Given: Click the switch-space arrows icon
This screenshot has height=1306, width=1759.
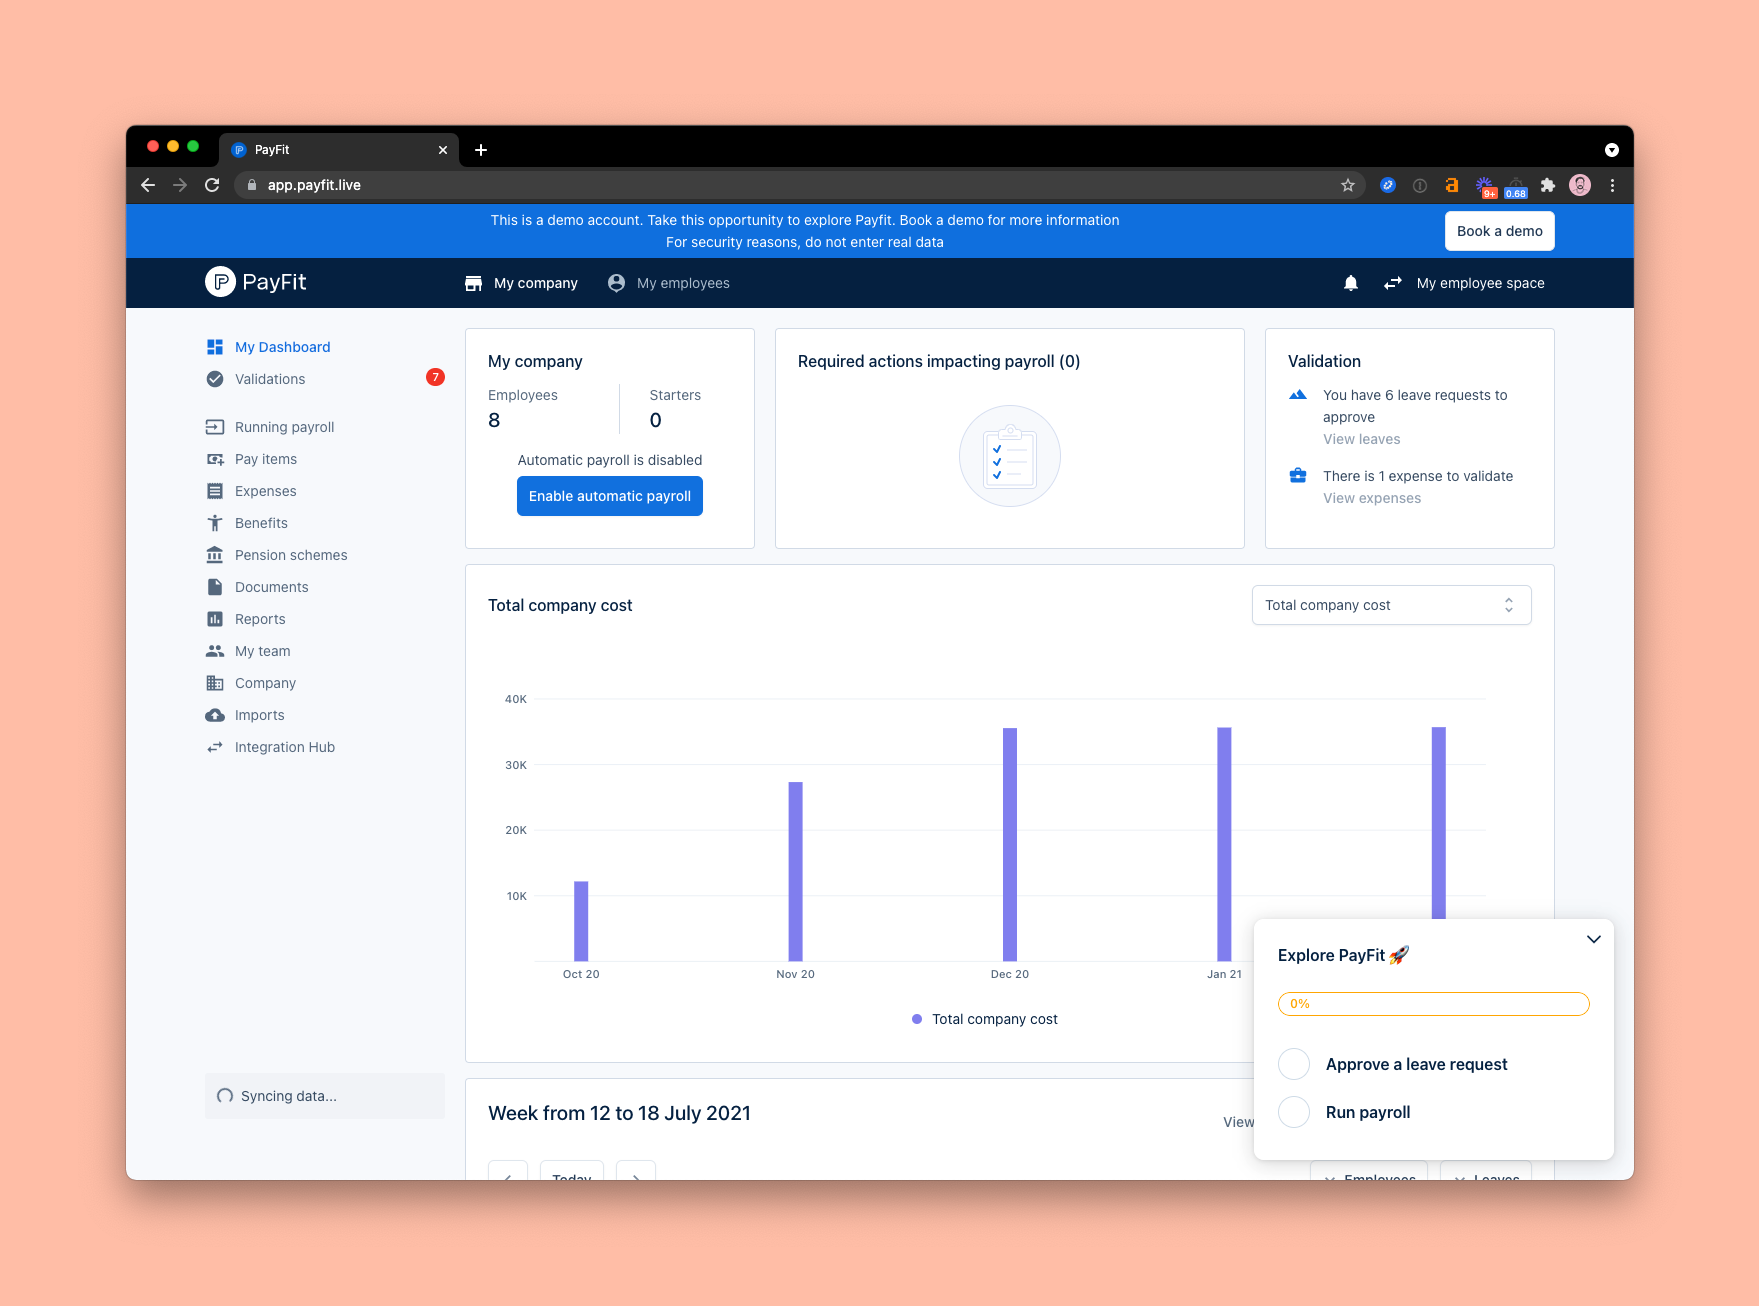Looking at the screenshot, I should (x=1393, y=283).
